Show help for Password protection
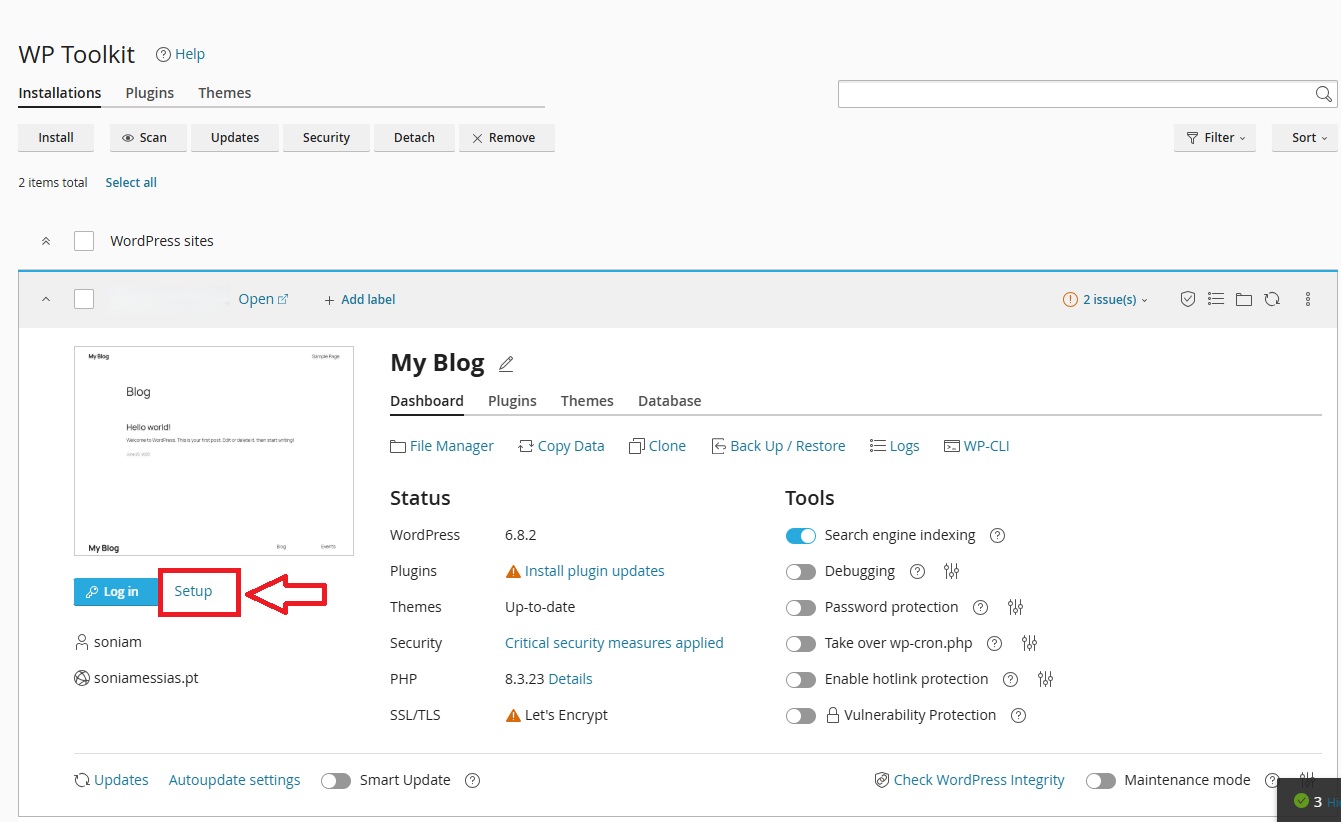The width and height of the screenshot is (1341, 822). [x=981, y=607]
